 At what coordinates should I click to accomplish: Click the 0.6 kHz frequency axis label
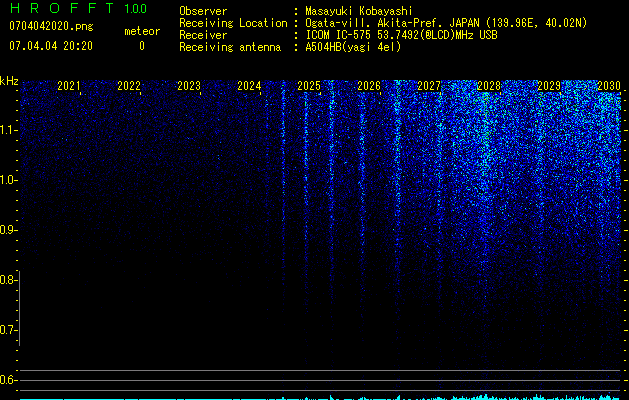[8, 380]
